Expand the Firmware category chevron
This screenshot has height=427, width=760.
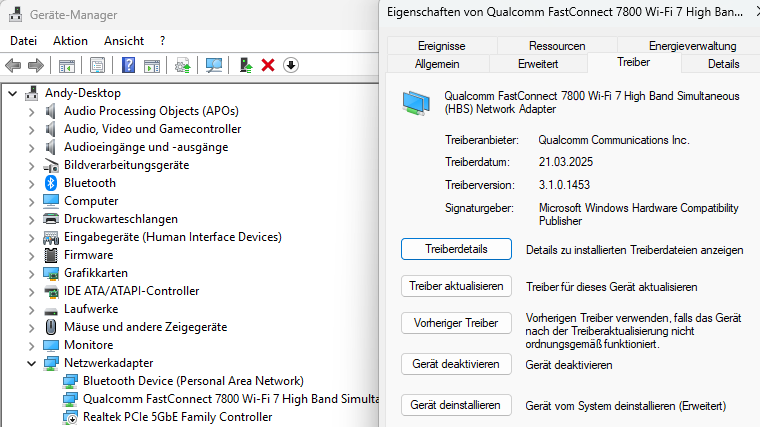(32, 255)
